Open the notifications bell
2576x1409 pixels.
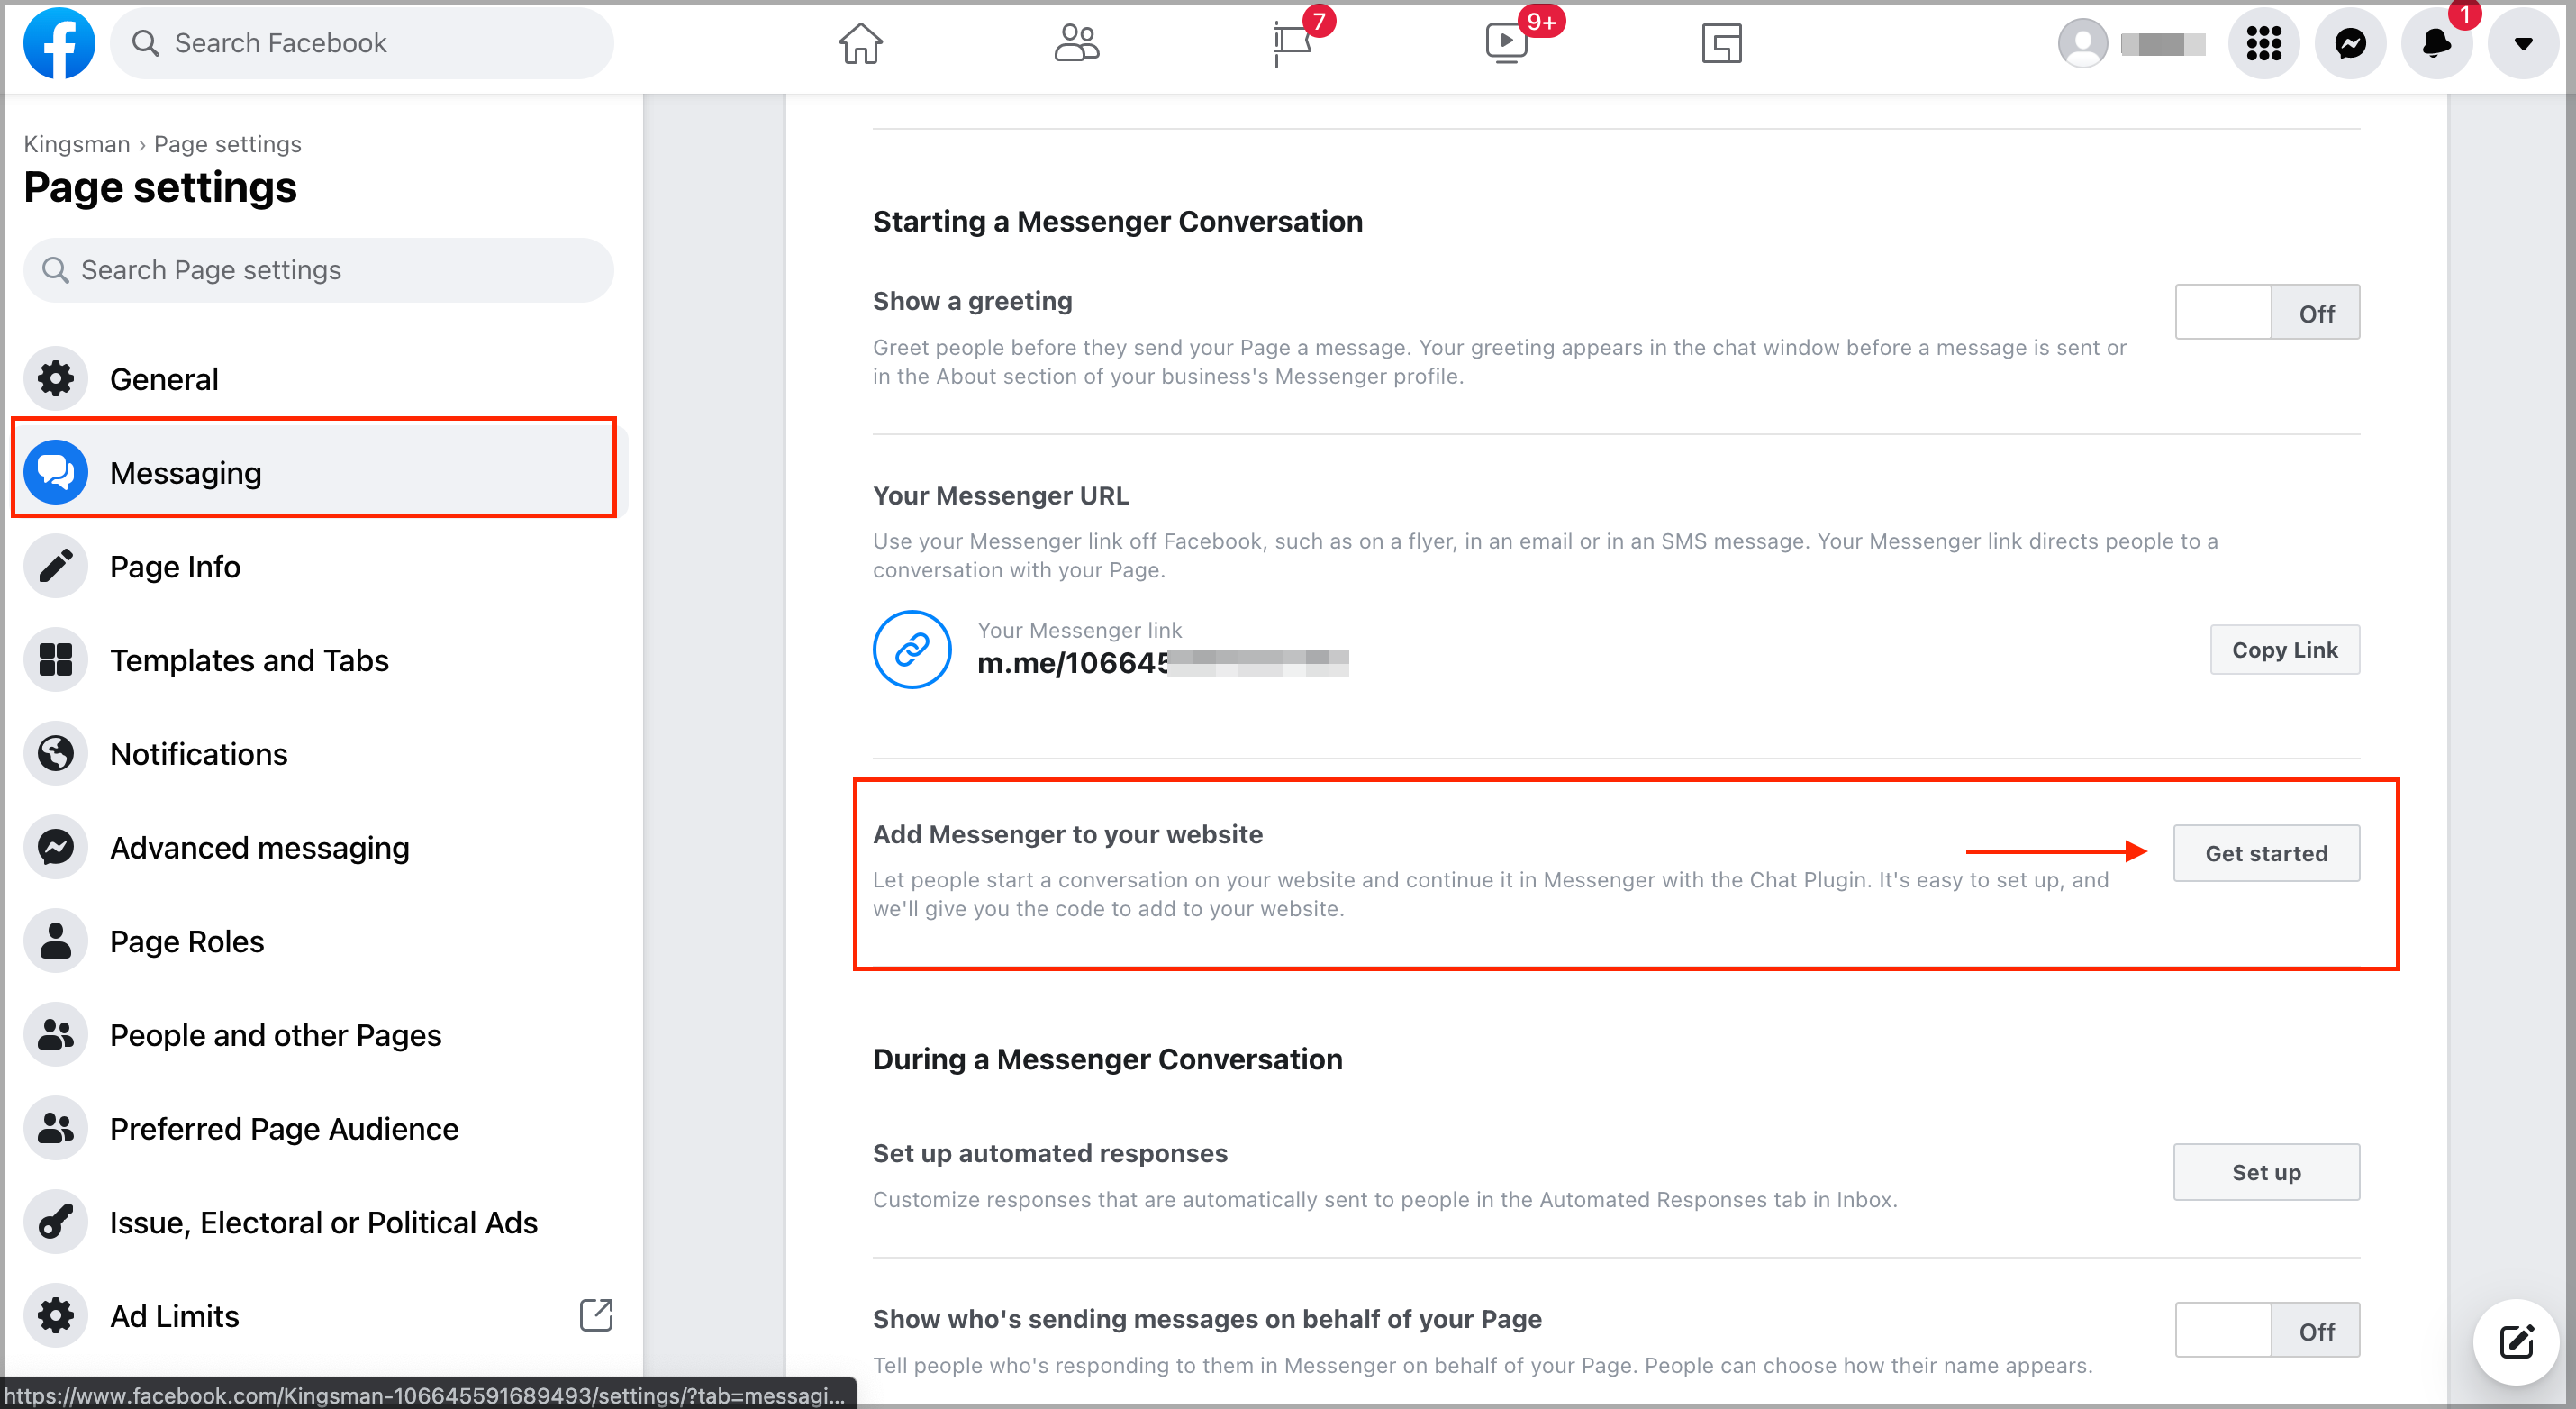(x=2436, y=43)
